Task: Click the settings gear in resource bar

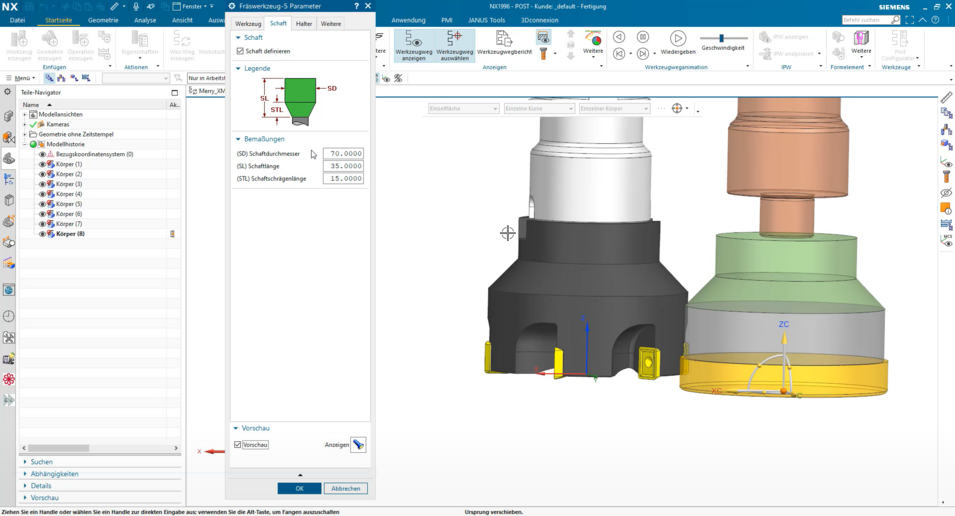Action: pos(7,91)
